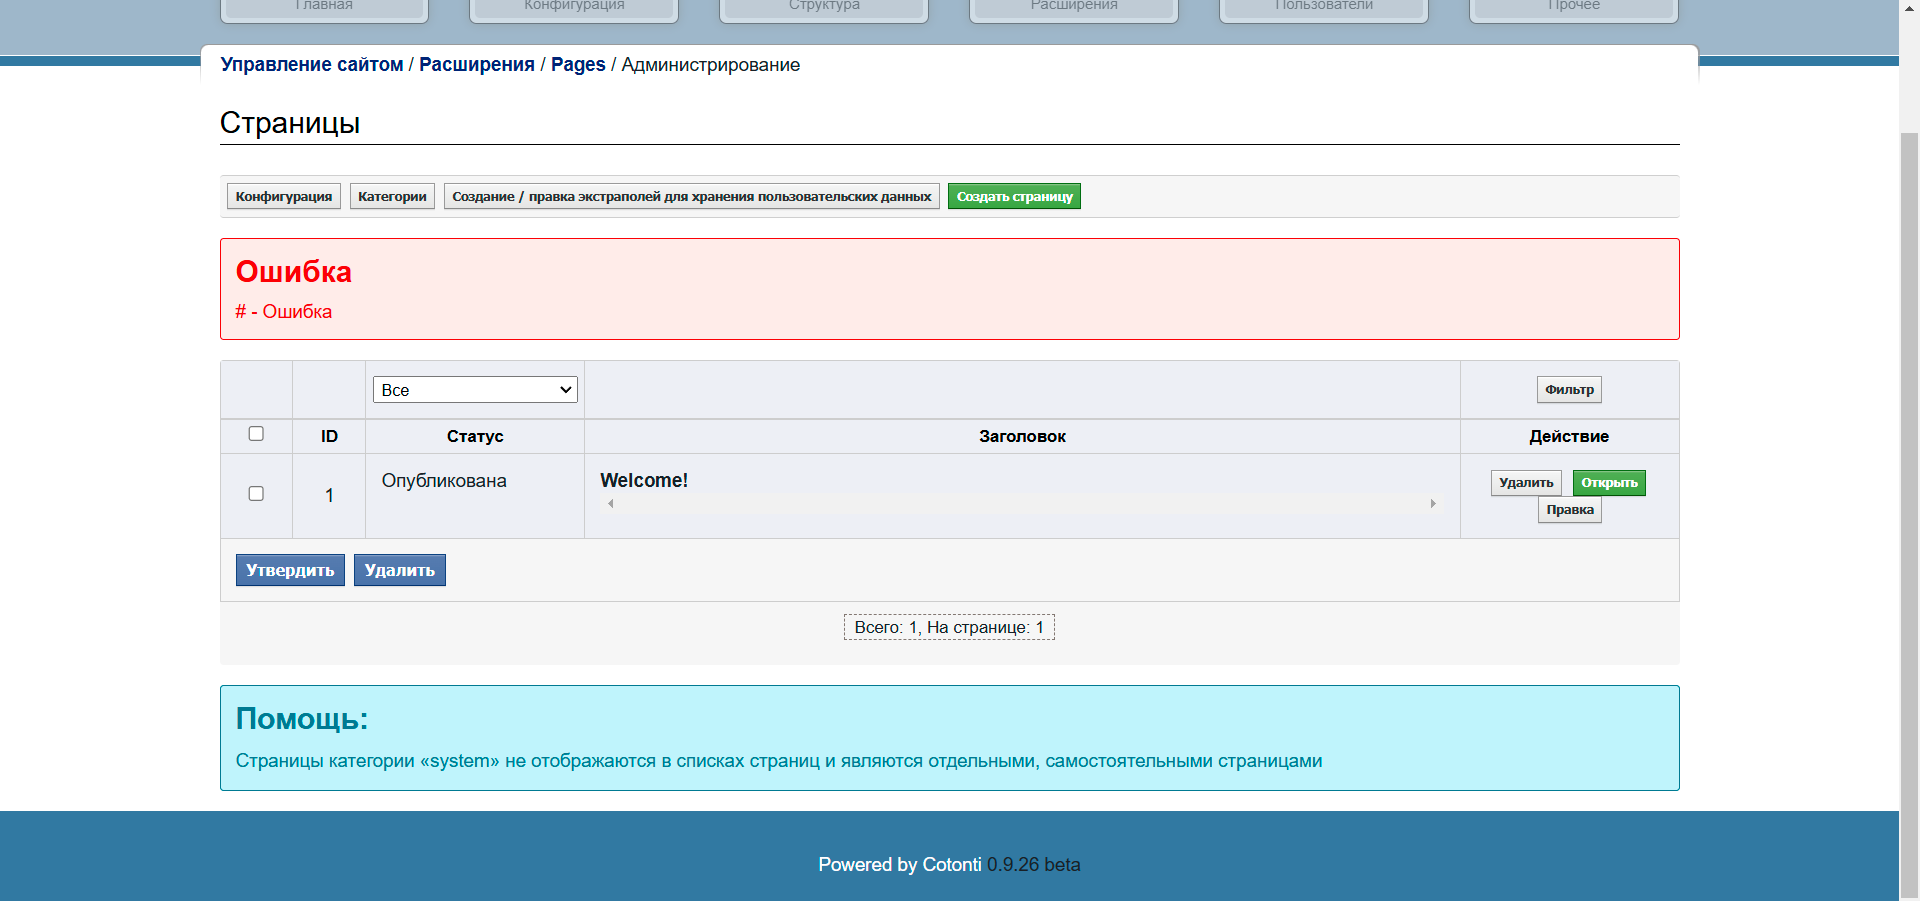Check the checkbox for page ID 1
1920x901 pixels.
point(256,494)
